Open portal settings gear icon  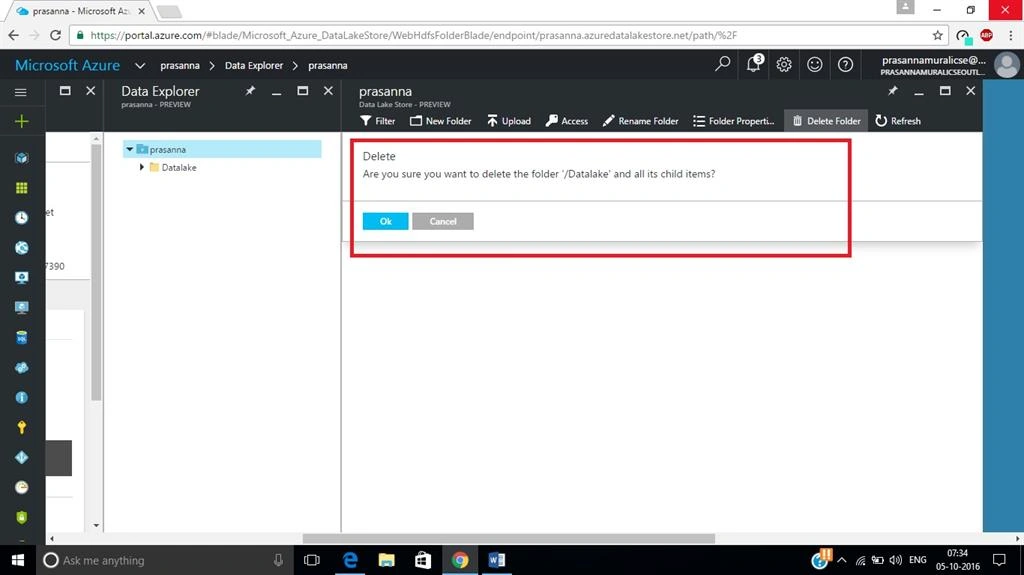[x=784, y=65]
